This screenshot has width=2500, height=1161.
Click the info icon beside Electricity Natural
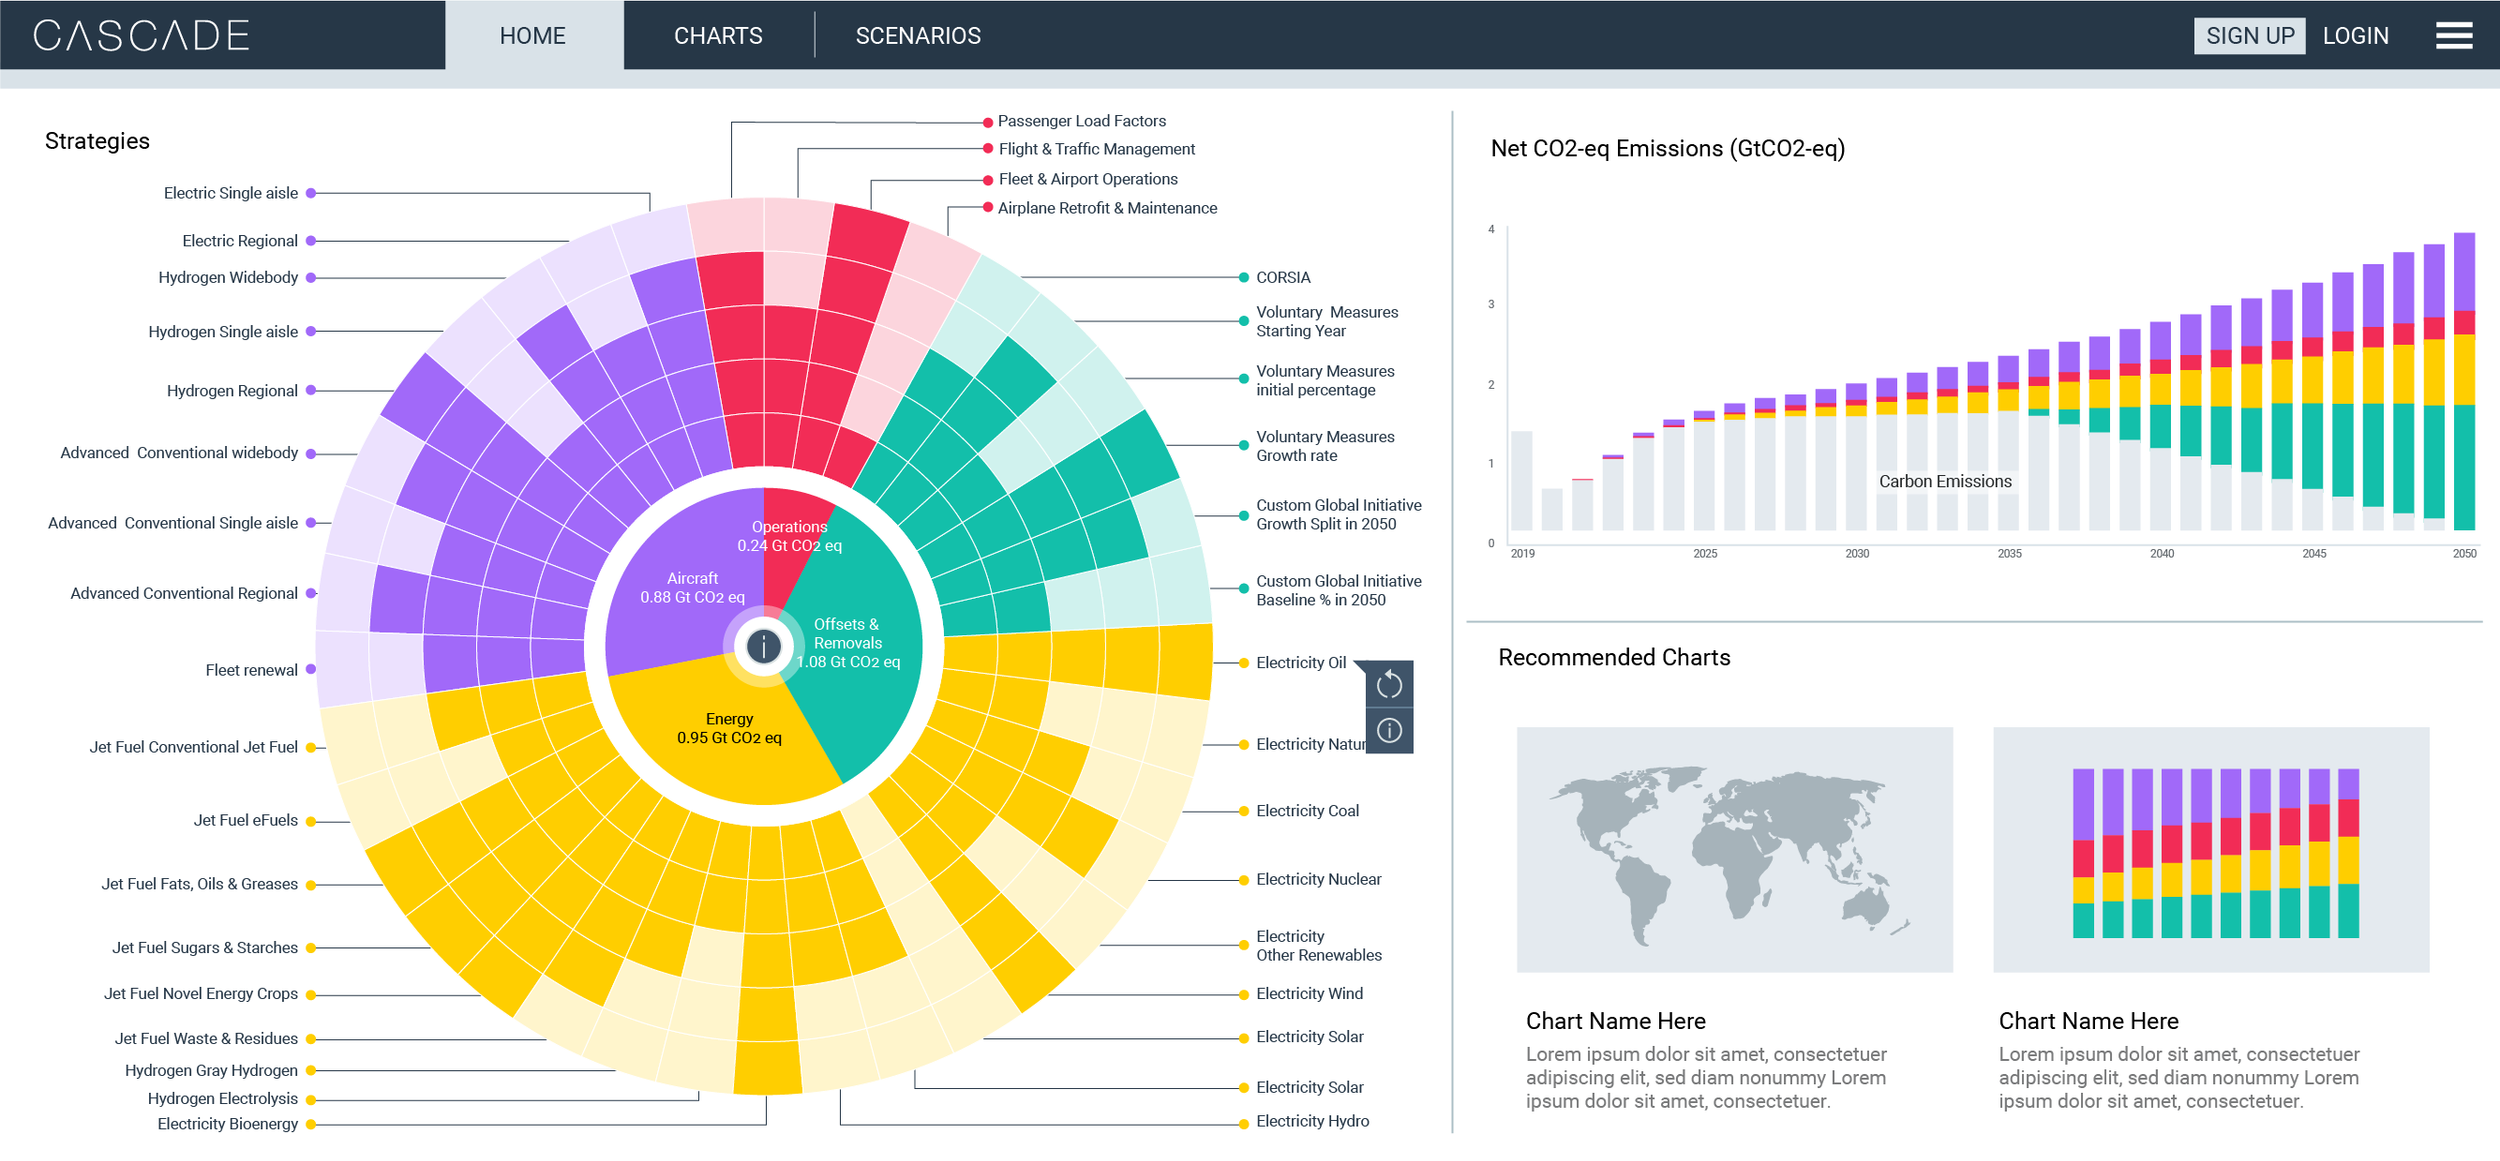1389,731
